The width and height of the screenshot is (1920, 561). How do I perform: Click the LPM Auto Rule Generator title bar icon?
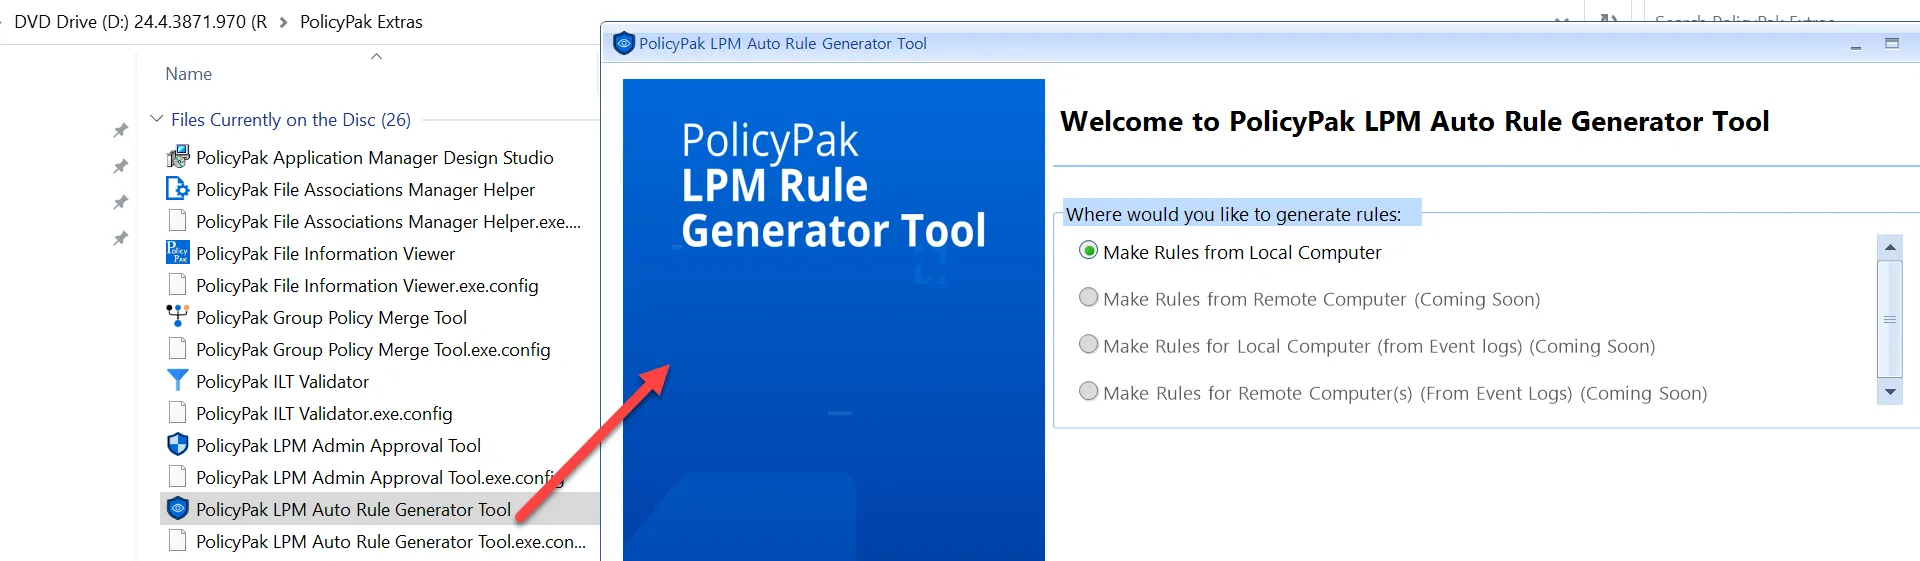pos(624,43)
